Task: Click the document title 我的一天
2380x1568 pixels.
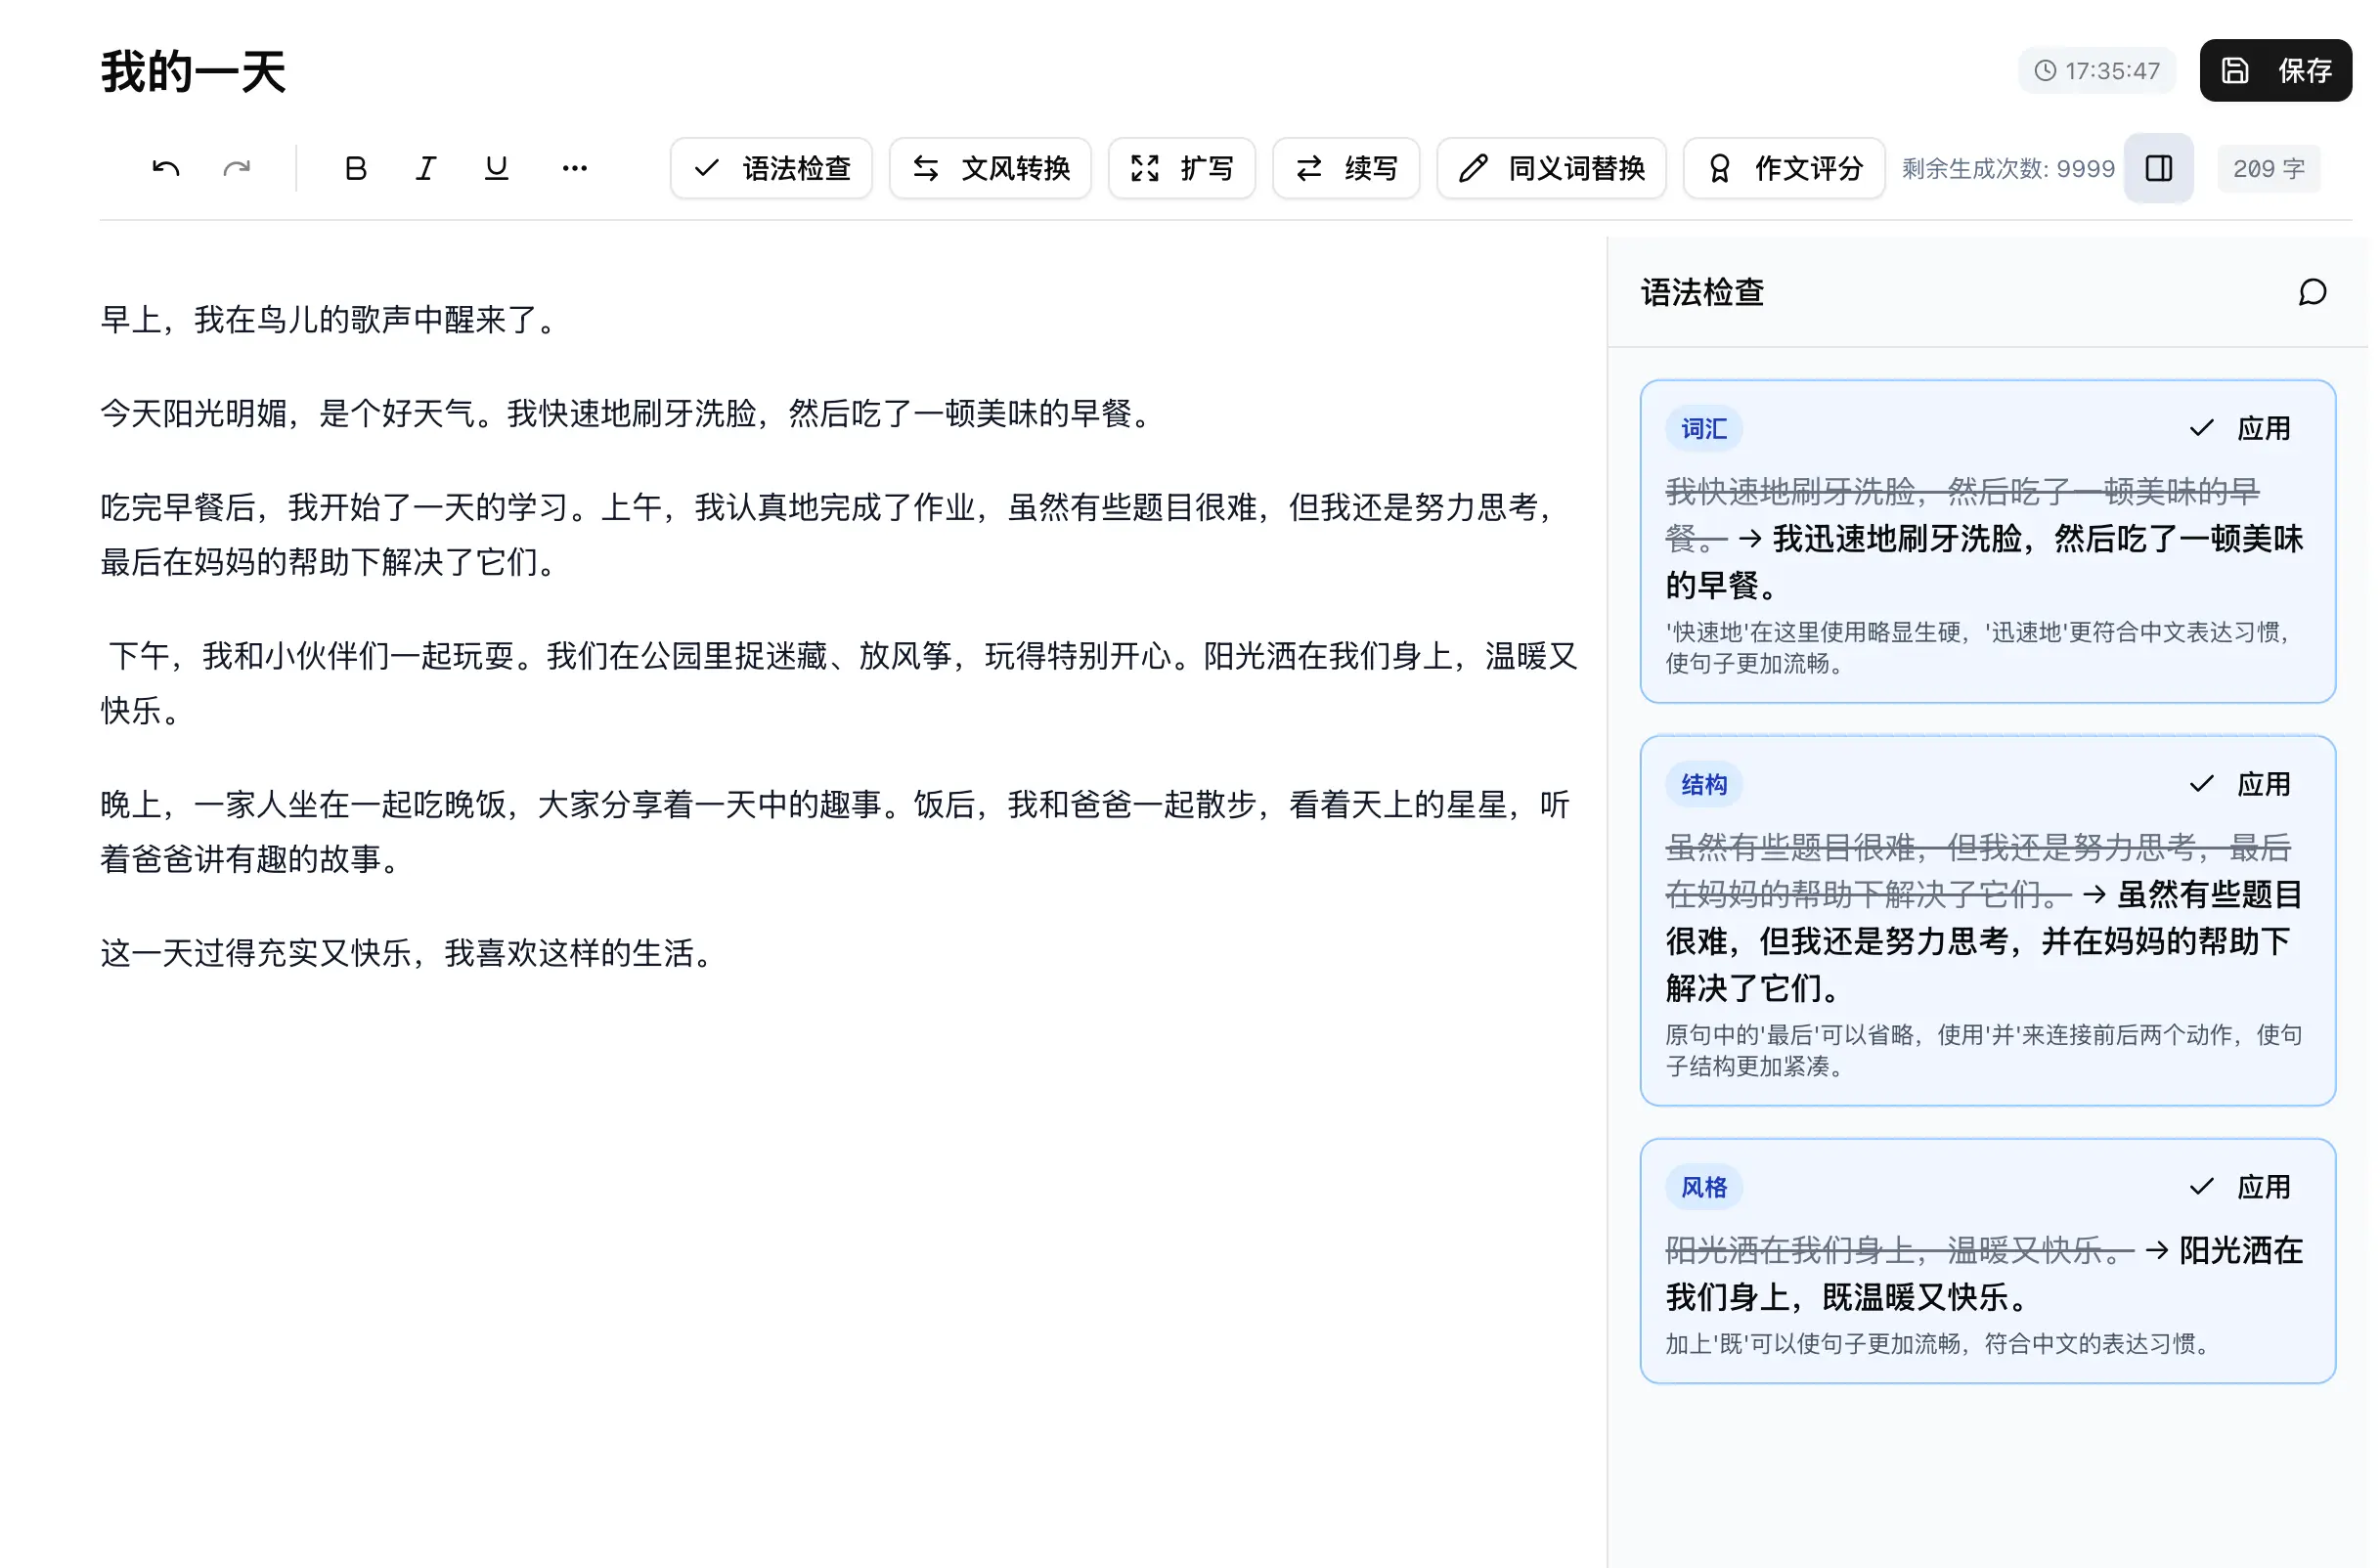Action: coord(192,70)
